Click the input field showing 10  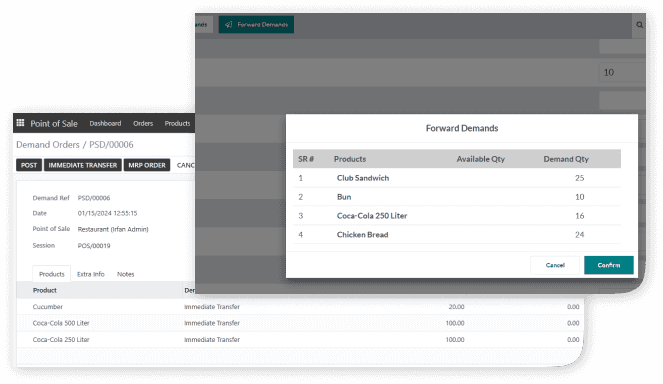click(622, 72)
